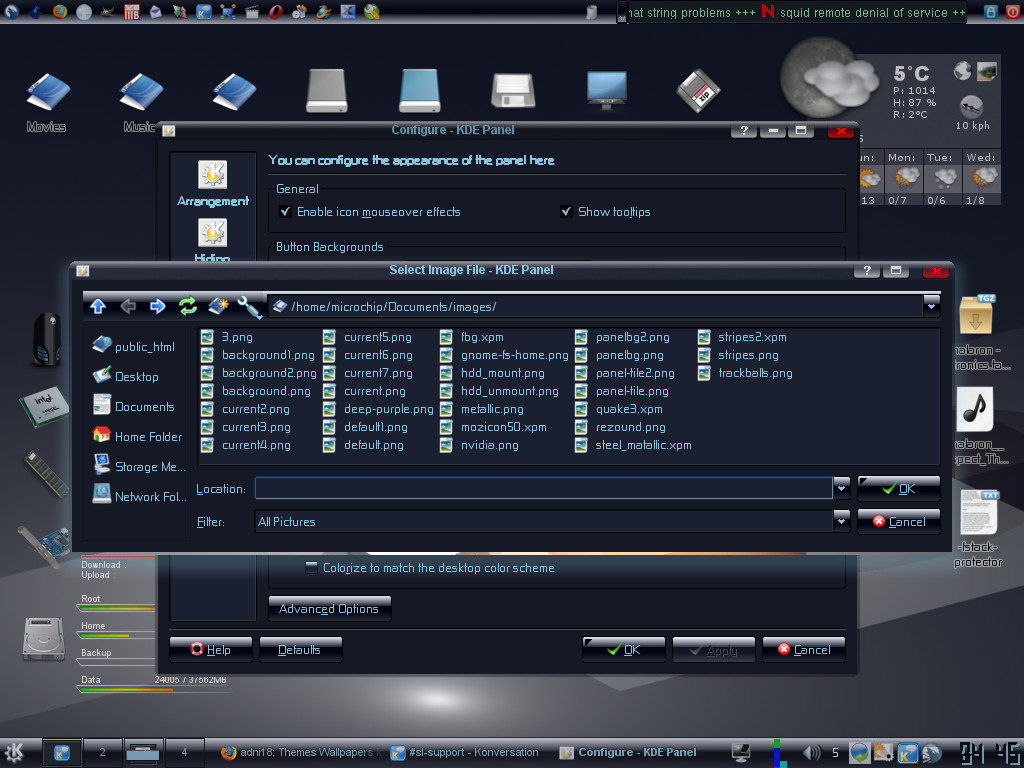1024x768 pixels.
Task: Open Network Folders in places sidebar
Action: 139,495
